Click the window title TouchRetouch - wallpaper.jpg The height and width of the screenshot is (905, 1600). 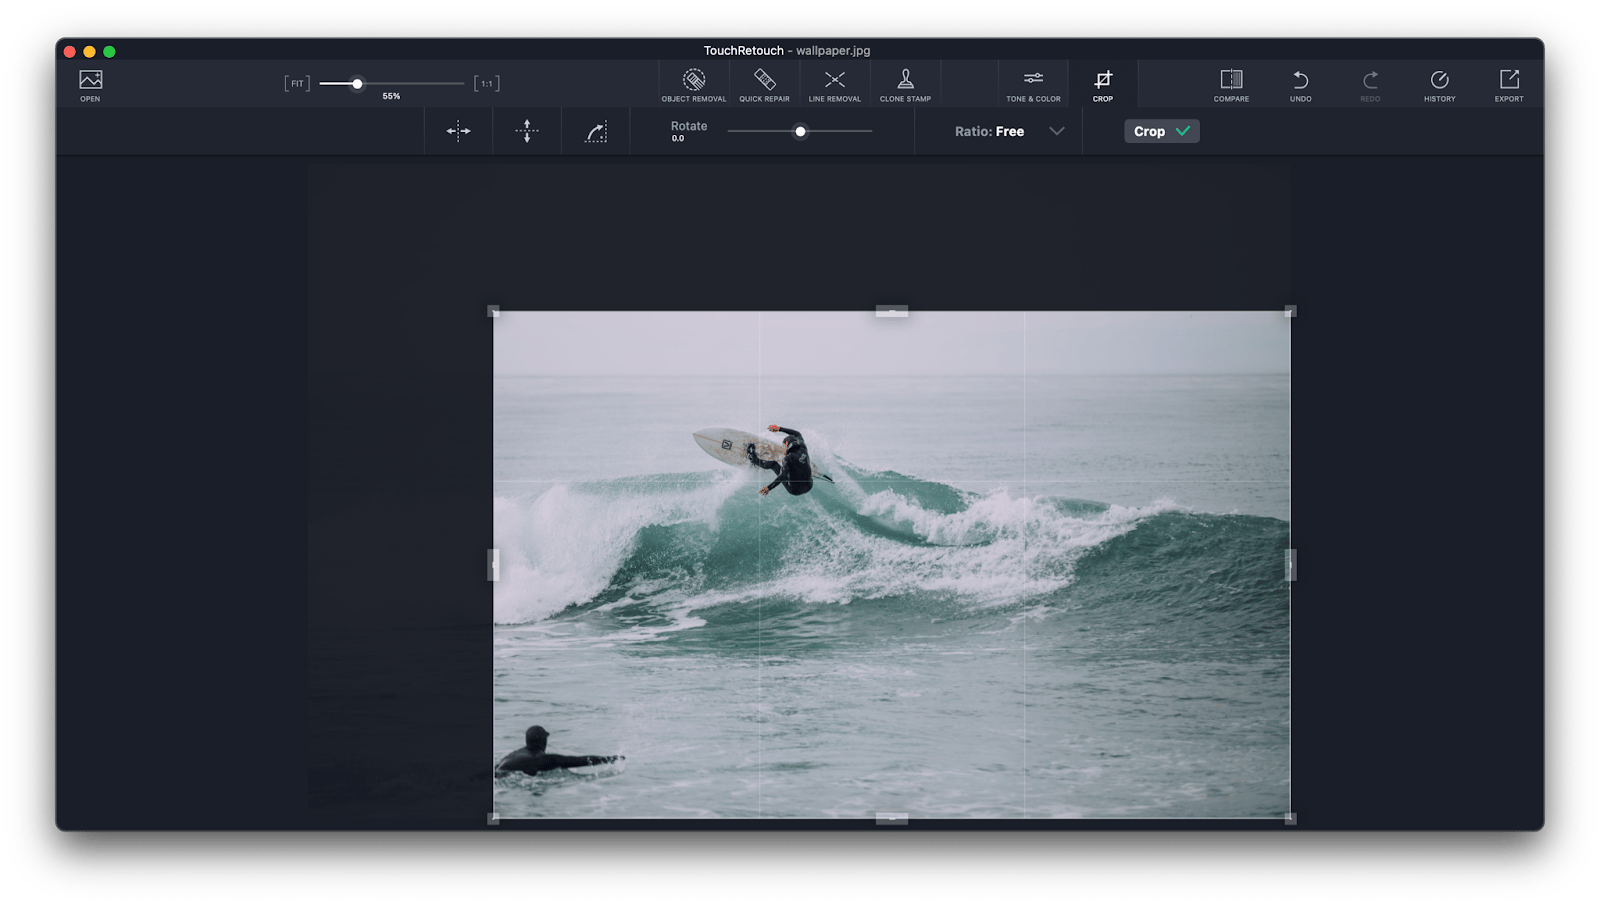coord(787,50)
